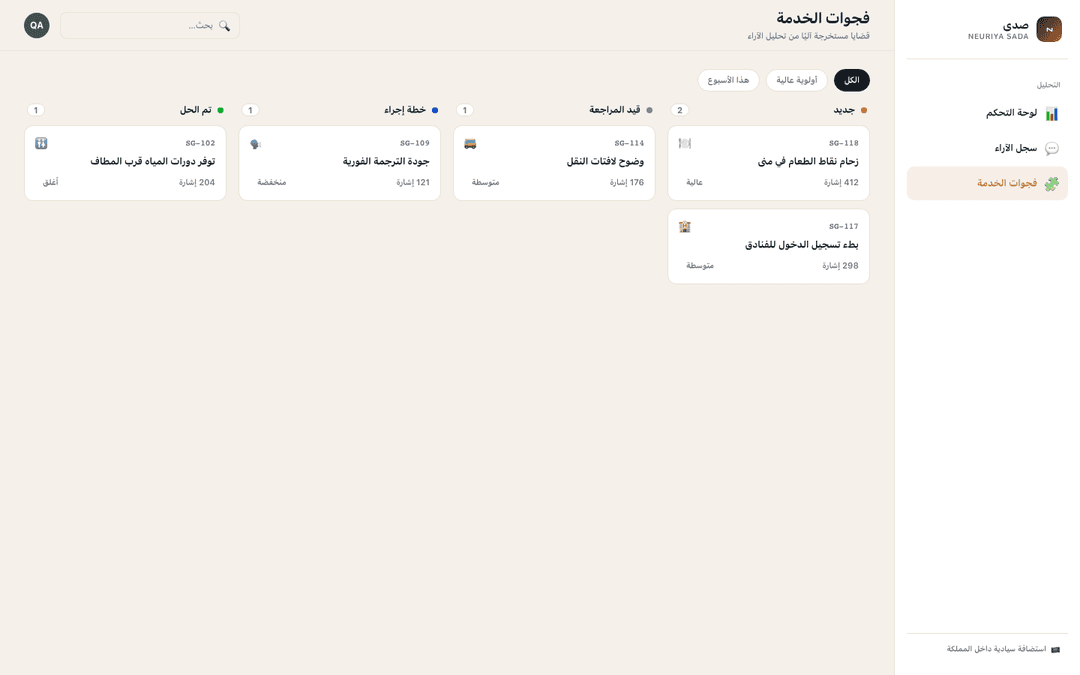Click the ID SG-118
The width and height of the screenshot is (1080, 675).
click(x=844, y=143)
